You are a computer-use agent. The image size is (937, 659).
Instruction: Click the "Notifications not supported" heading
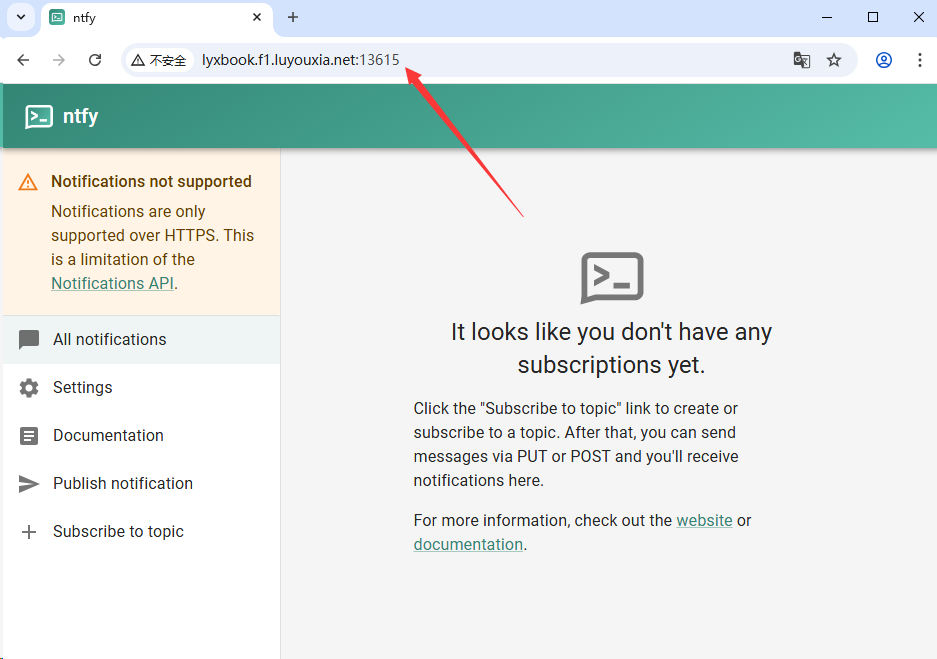pyautogui.click(x=151, y=182)
